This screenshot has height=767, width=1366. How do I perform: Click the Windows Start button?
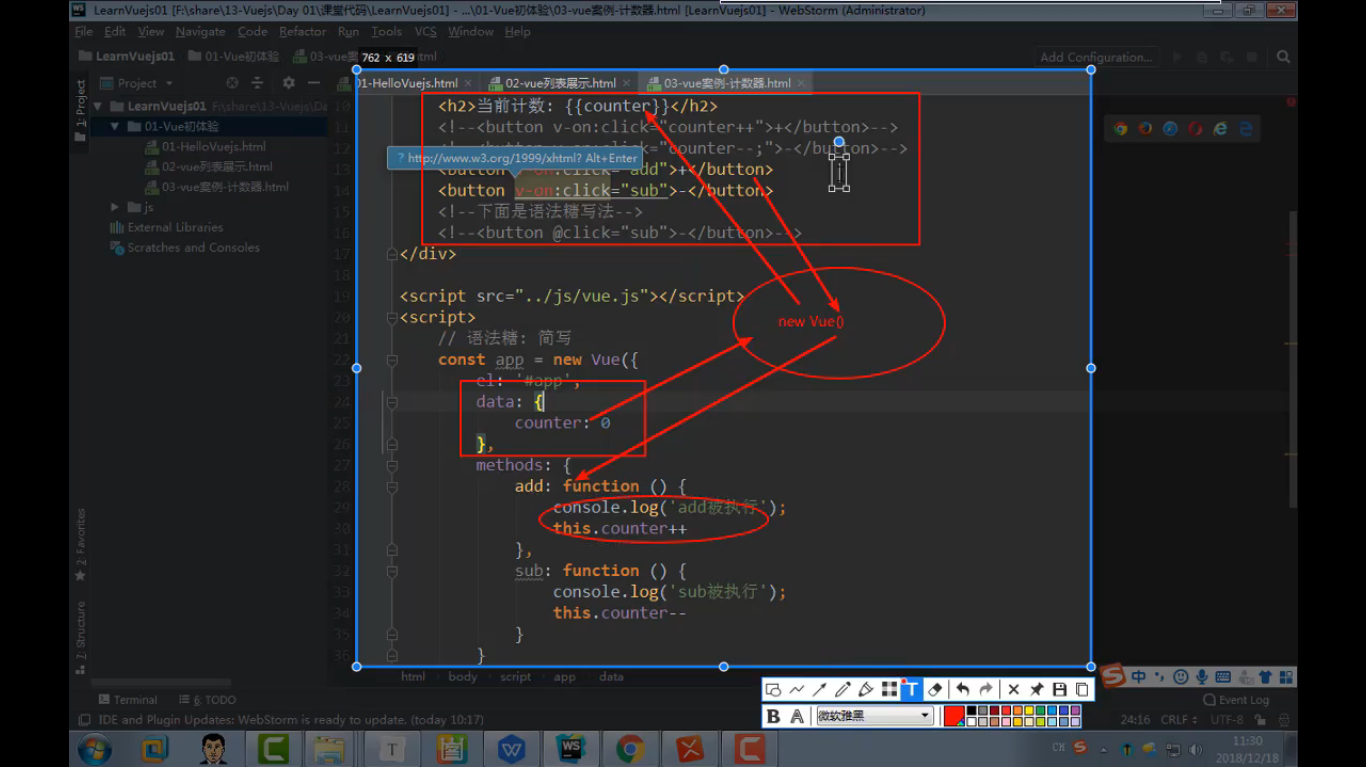click(x=95, y=748)
